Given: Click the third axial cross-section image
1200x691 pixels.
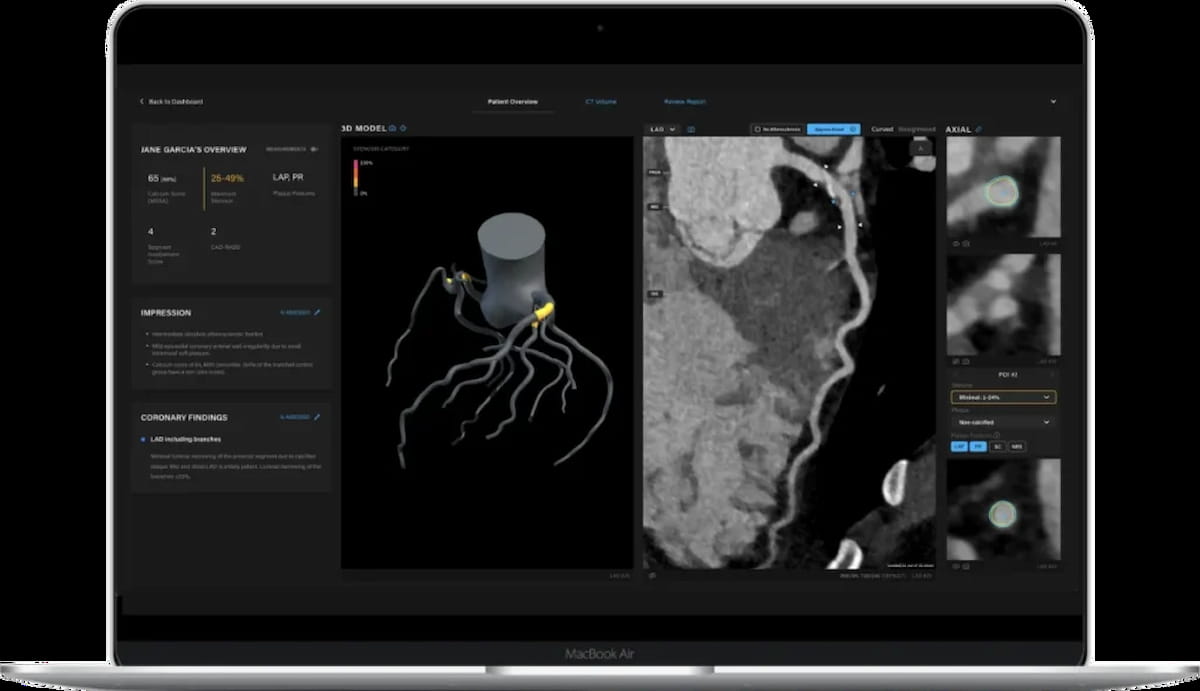Looking at the screenshot, I should point(1003,510).
